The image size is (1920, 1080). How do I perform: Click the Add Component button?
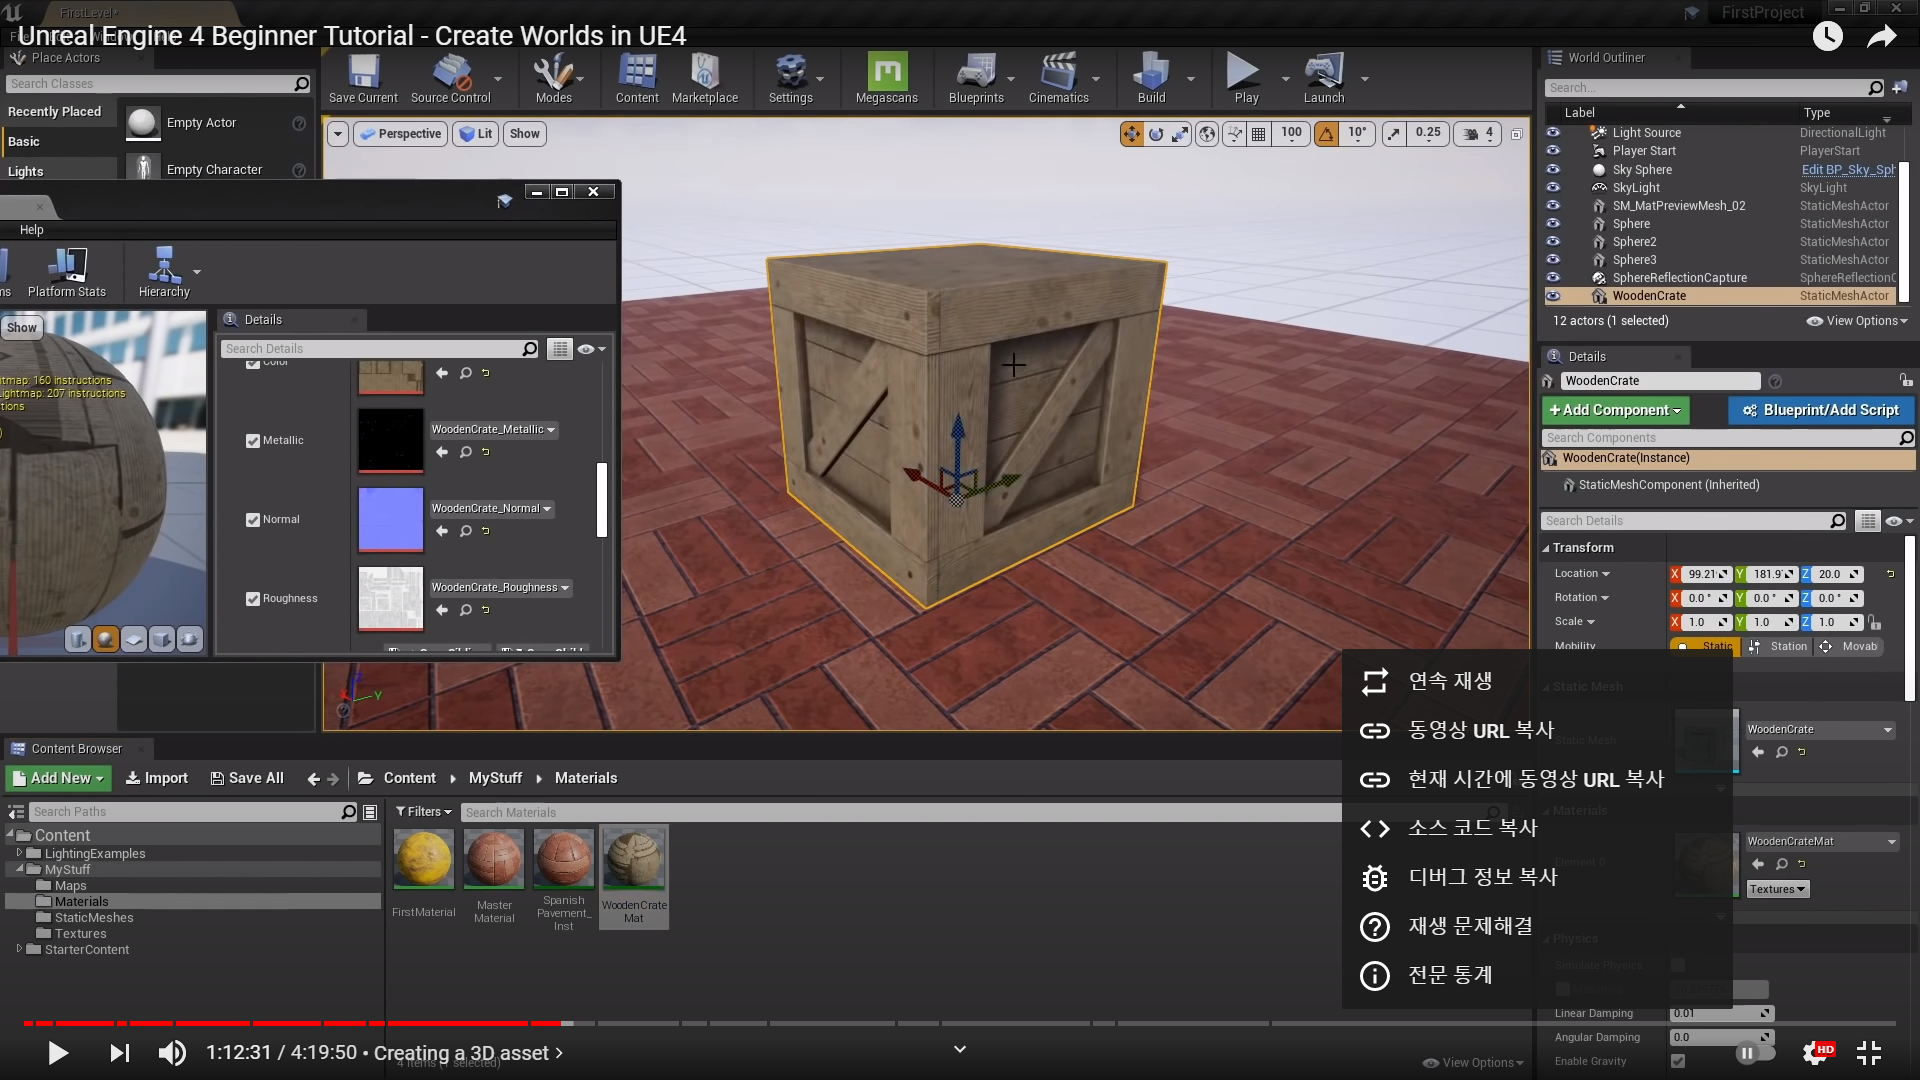[x=1615, y=410]
